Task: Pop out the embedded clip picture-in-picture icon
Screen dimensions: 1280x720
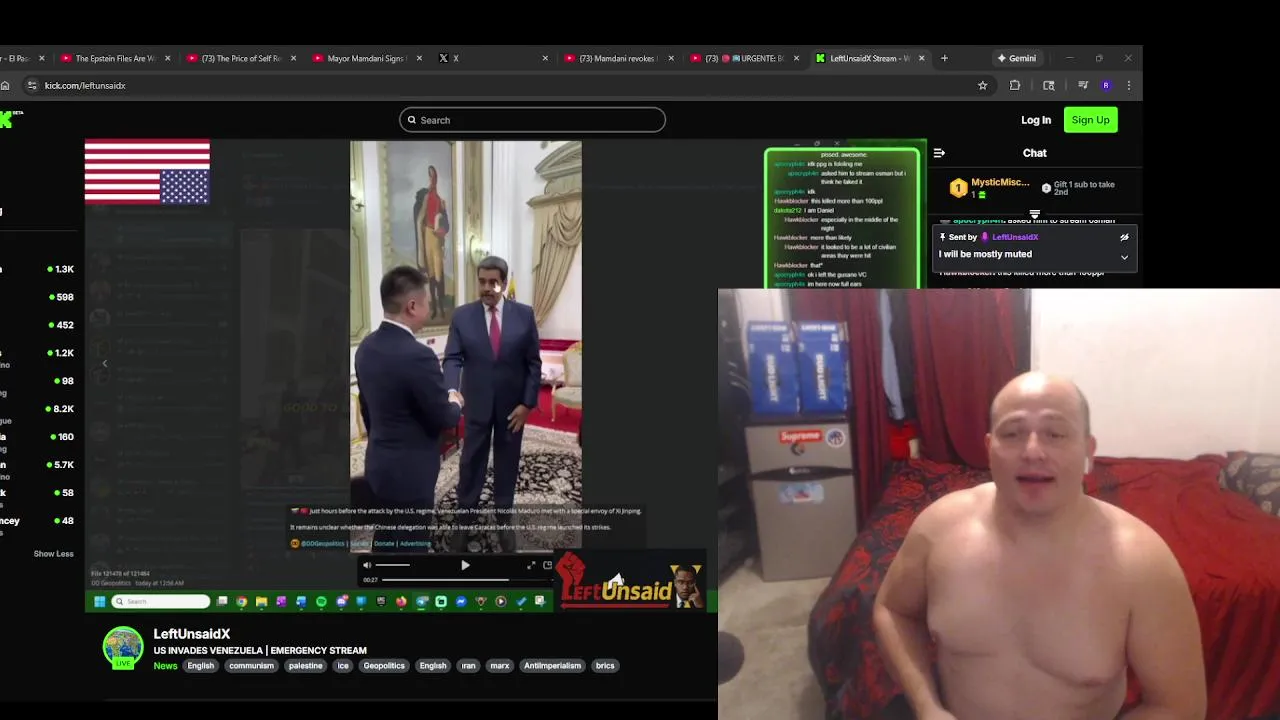Action: coord(547,565)
